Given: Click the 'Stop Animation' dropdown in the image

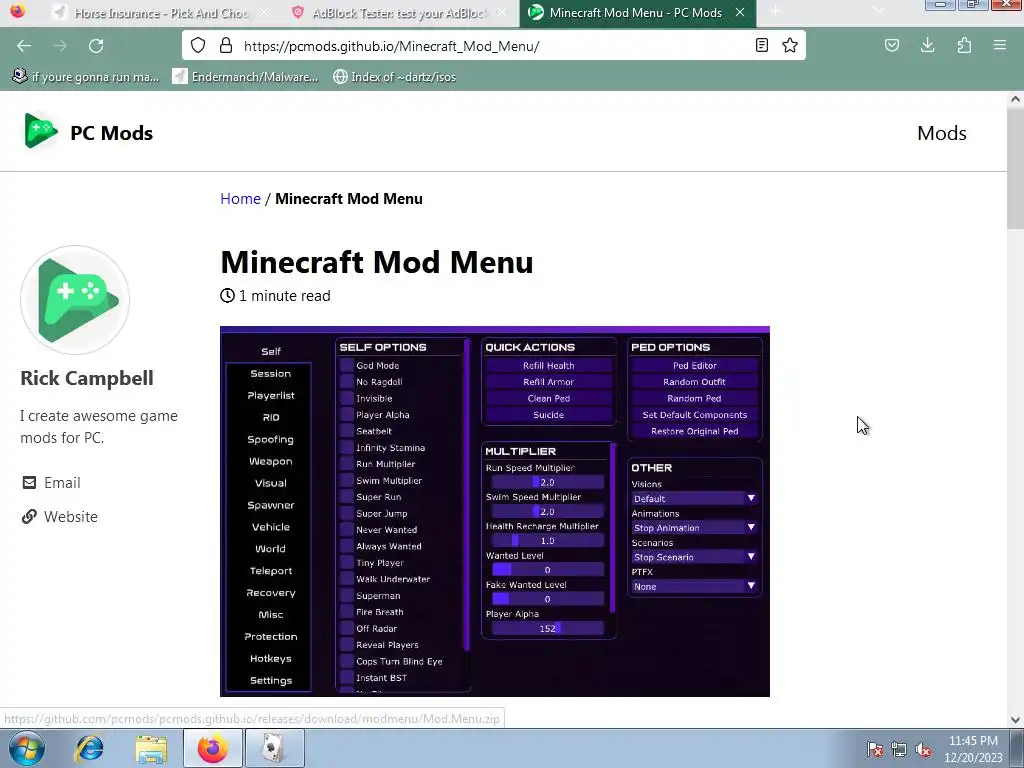Looking at the screenshot, I should [x=694, y=528].
